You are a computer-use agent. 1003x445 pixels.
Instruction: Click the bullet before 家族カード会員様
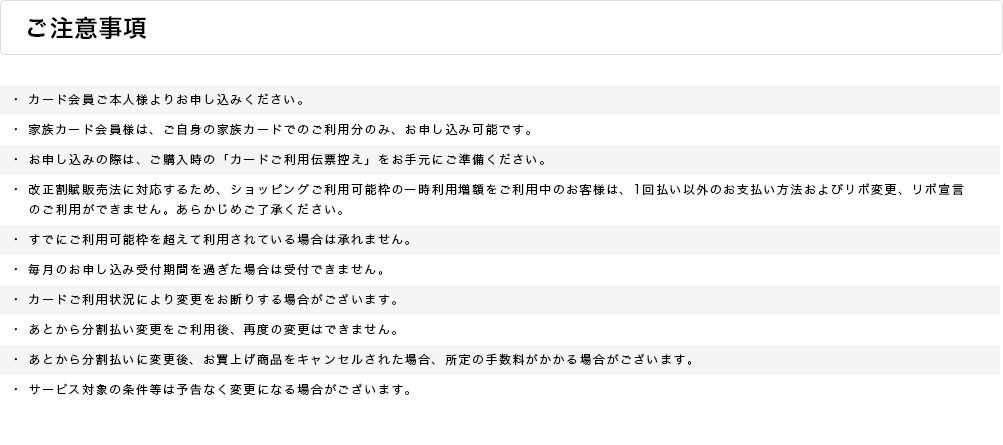(16, 130)
